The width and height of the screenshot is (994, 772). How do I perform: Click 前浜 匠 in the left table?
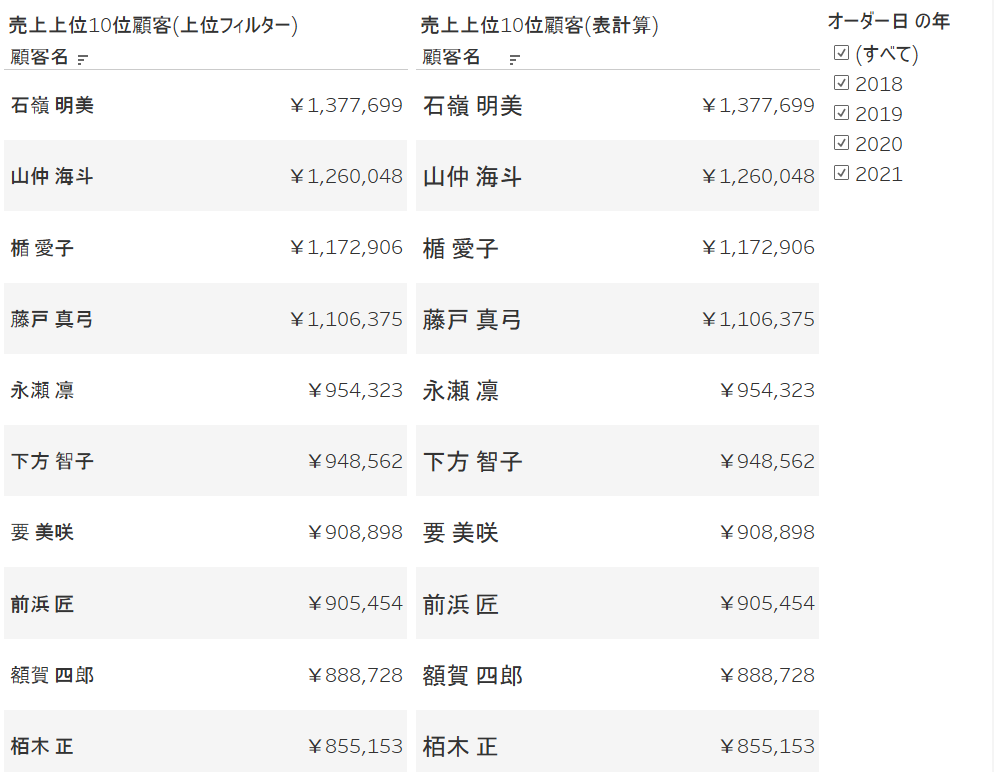coord(40,603)
